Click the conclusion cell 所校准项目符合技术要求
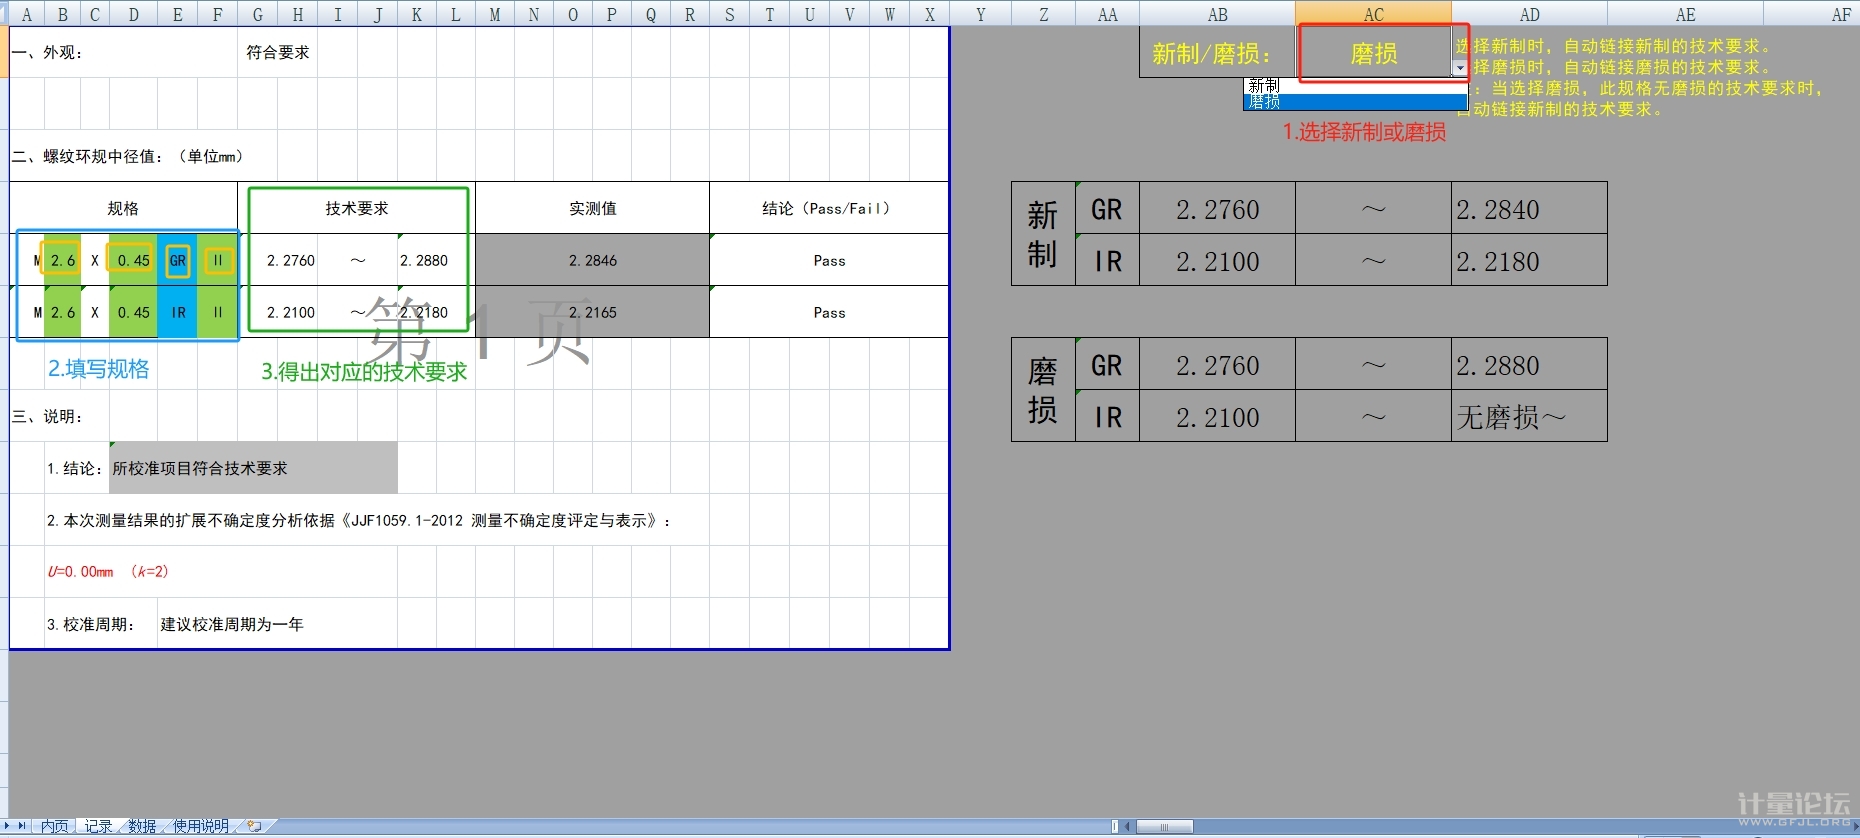Viewport: 1860px width, 838px height. point(253,468)
